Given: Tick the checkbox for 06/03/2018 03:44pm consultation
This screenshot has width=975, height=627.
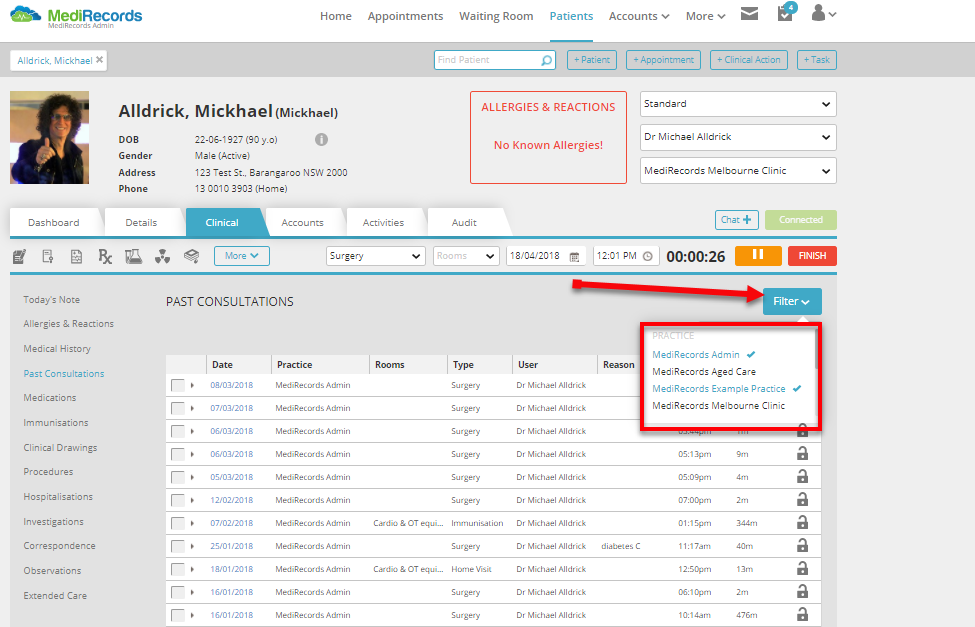Looking at the screenshot, I should click(x=178, y=432).
